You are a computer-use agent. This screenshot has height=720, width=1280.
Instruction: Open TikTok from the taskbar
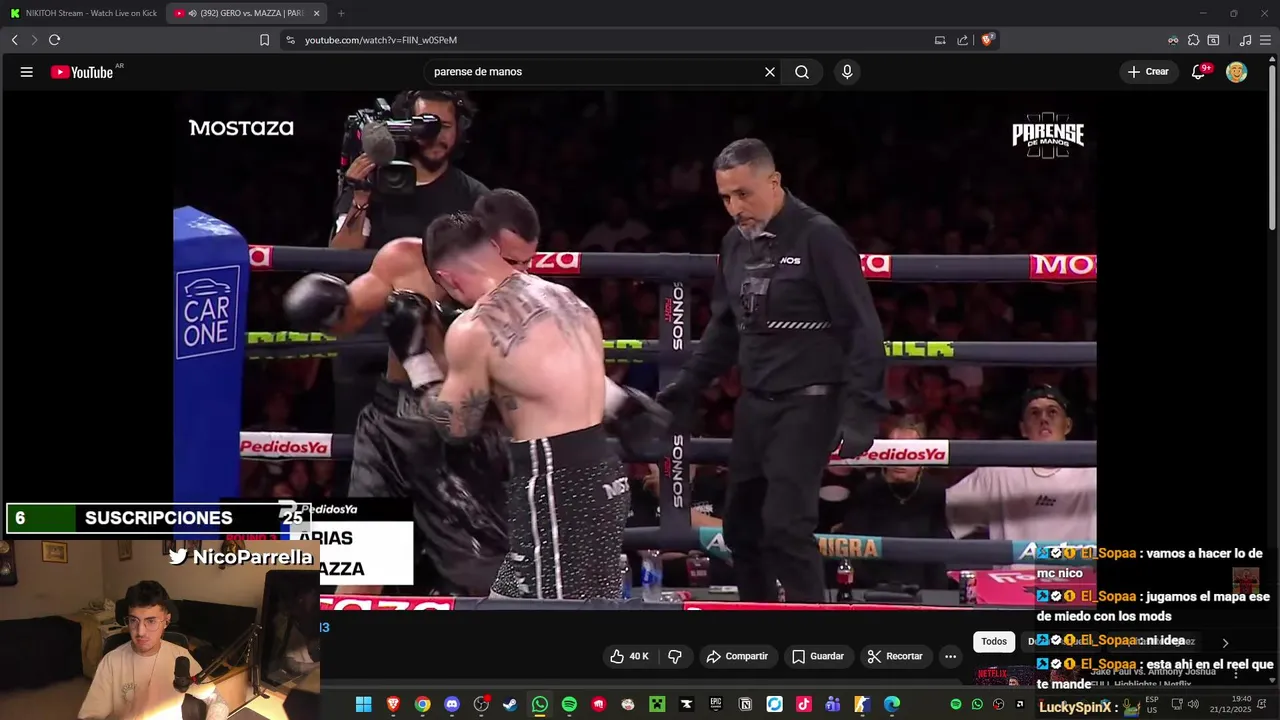click(x=803, y=705)
